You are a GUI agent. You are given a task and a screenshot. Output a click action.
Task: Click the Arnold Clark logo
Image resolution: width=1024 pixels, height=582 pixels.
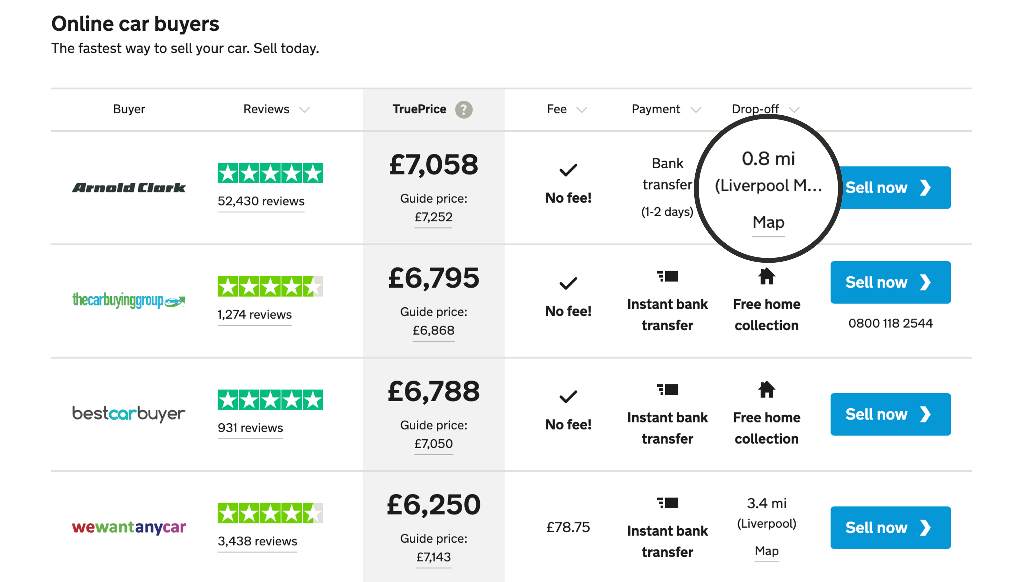pos(129,188)
